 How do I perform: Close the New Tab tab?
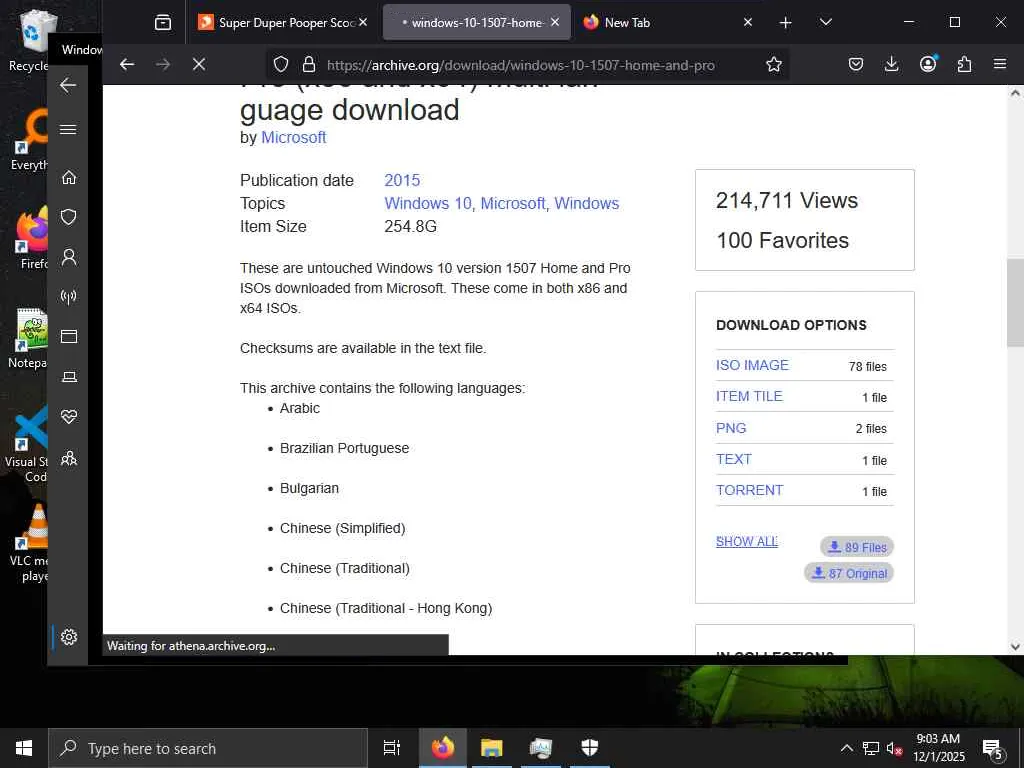748,22
